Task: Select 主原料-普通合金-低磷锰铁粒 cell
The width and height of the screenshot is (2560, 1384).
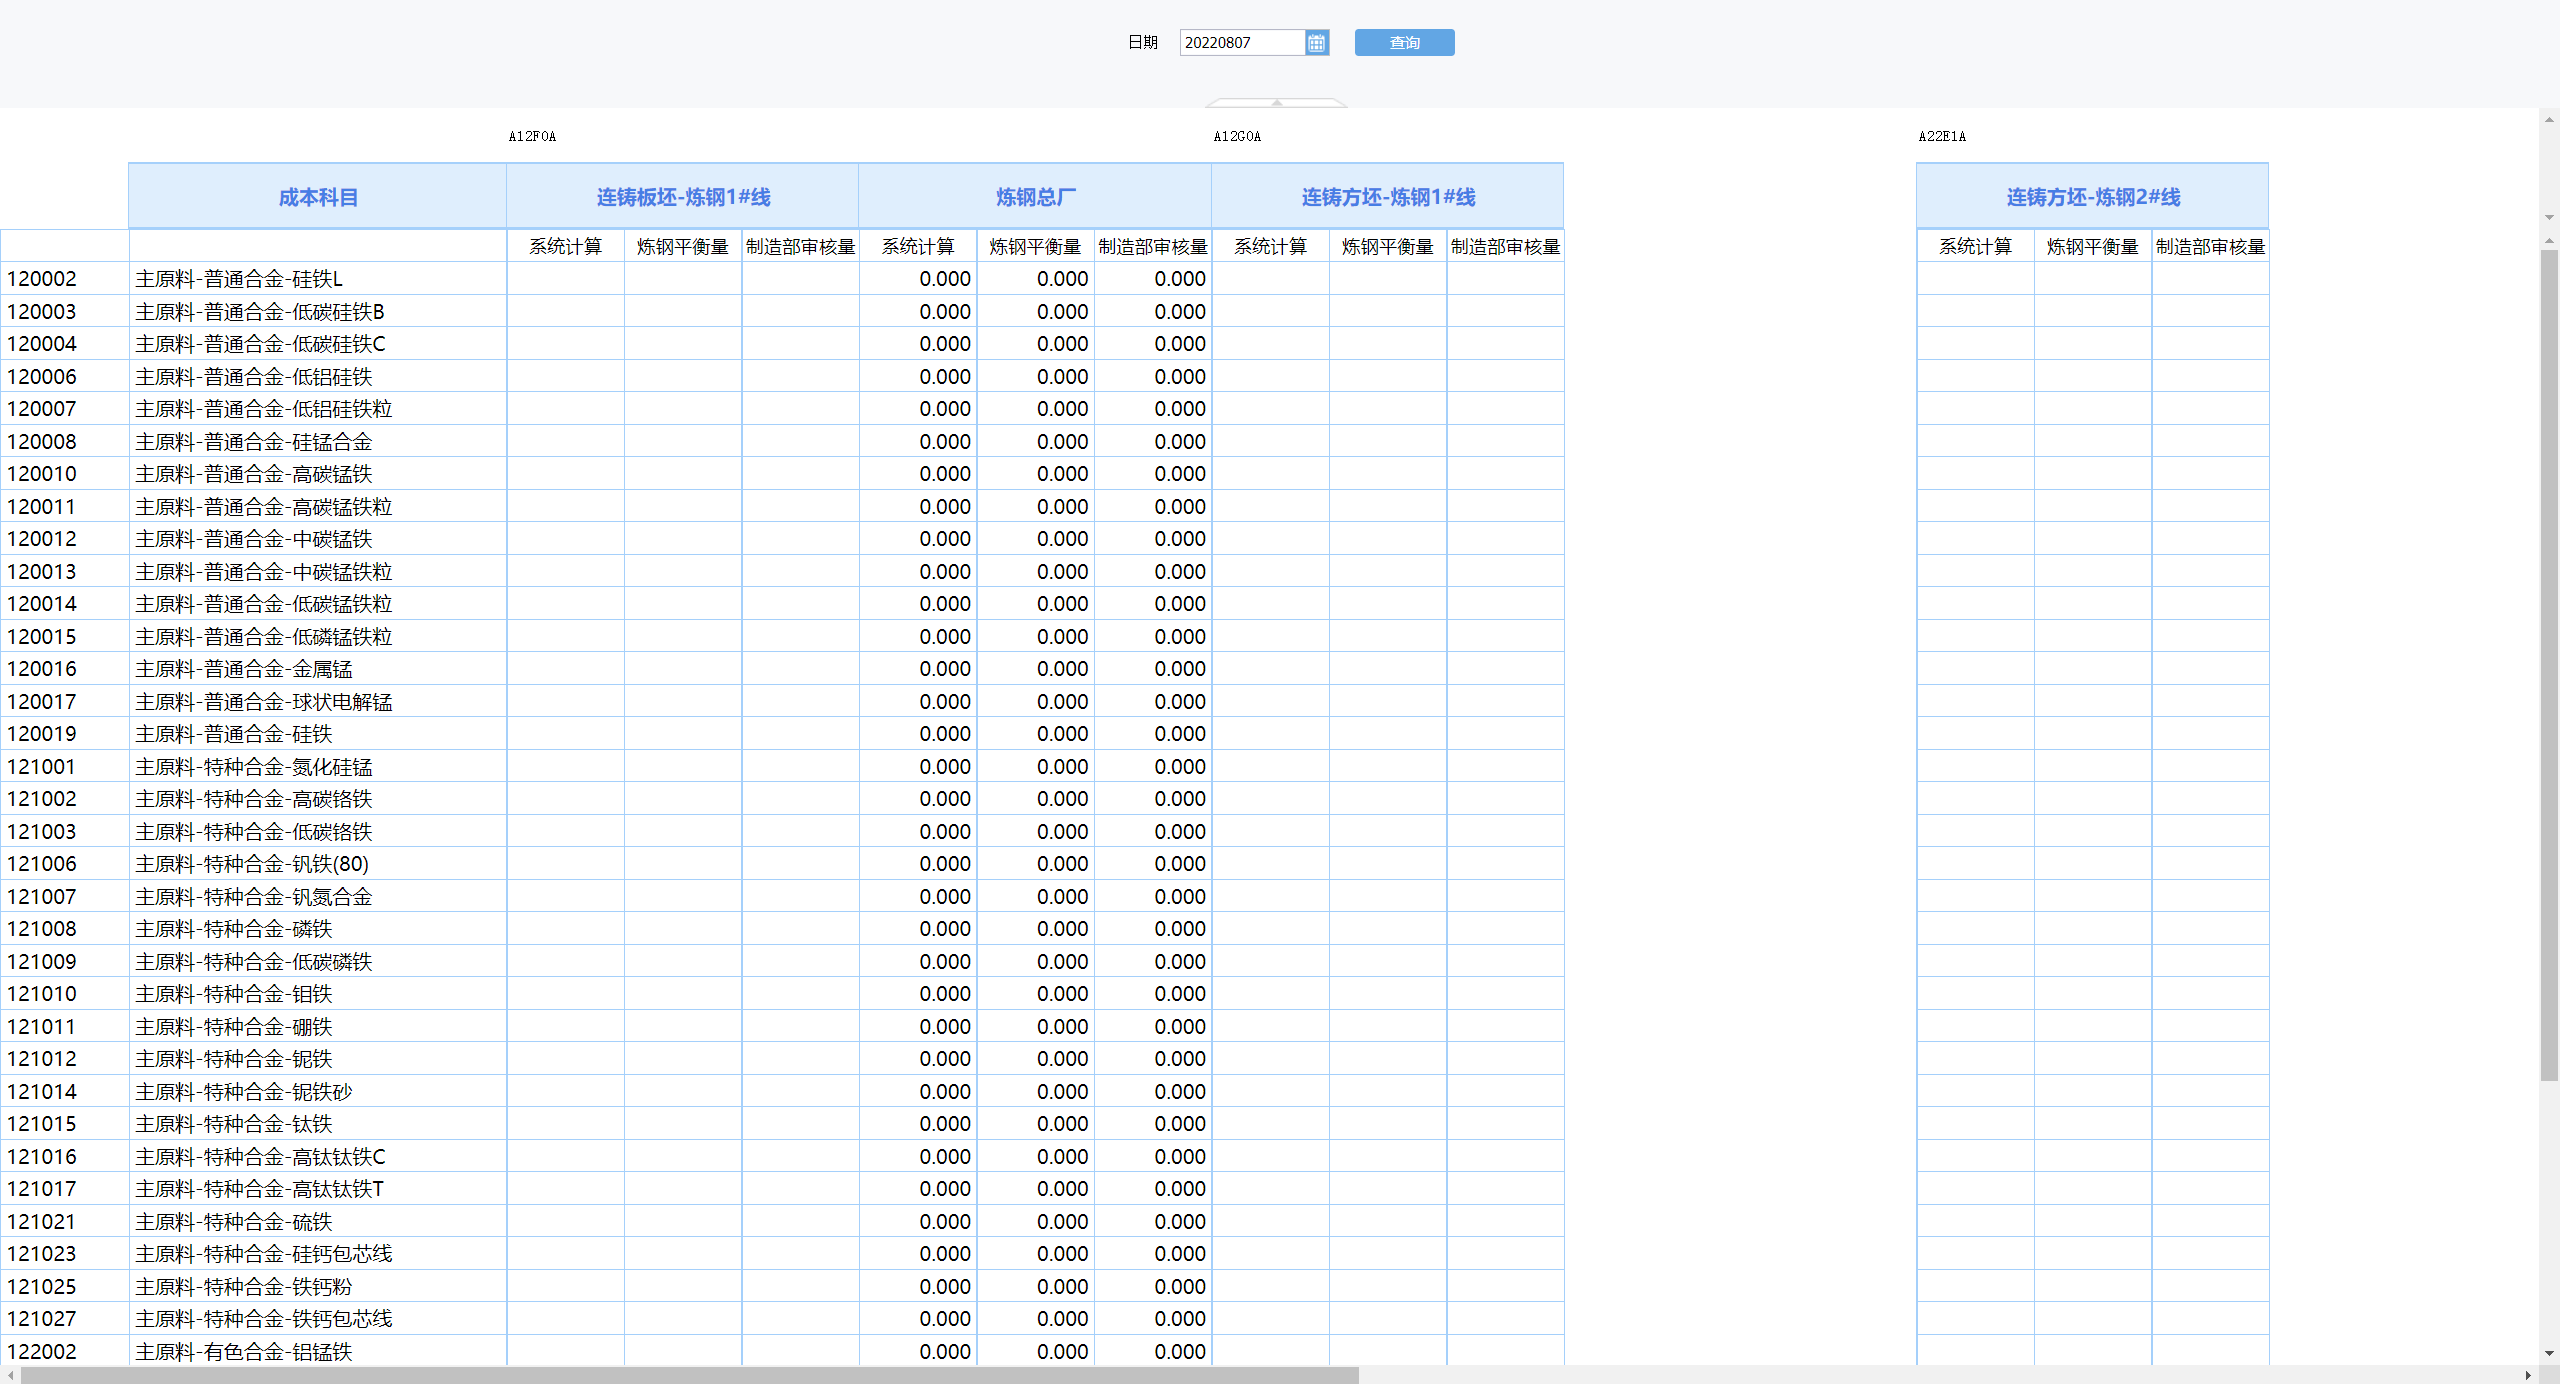Action: 318,636
